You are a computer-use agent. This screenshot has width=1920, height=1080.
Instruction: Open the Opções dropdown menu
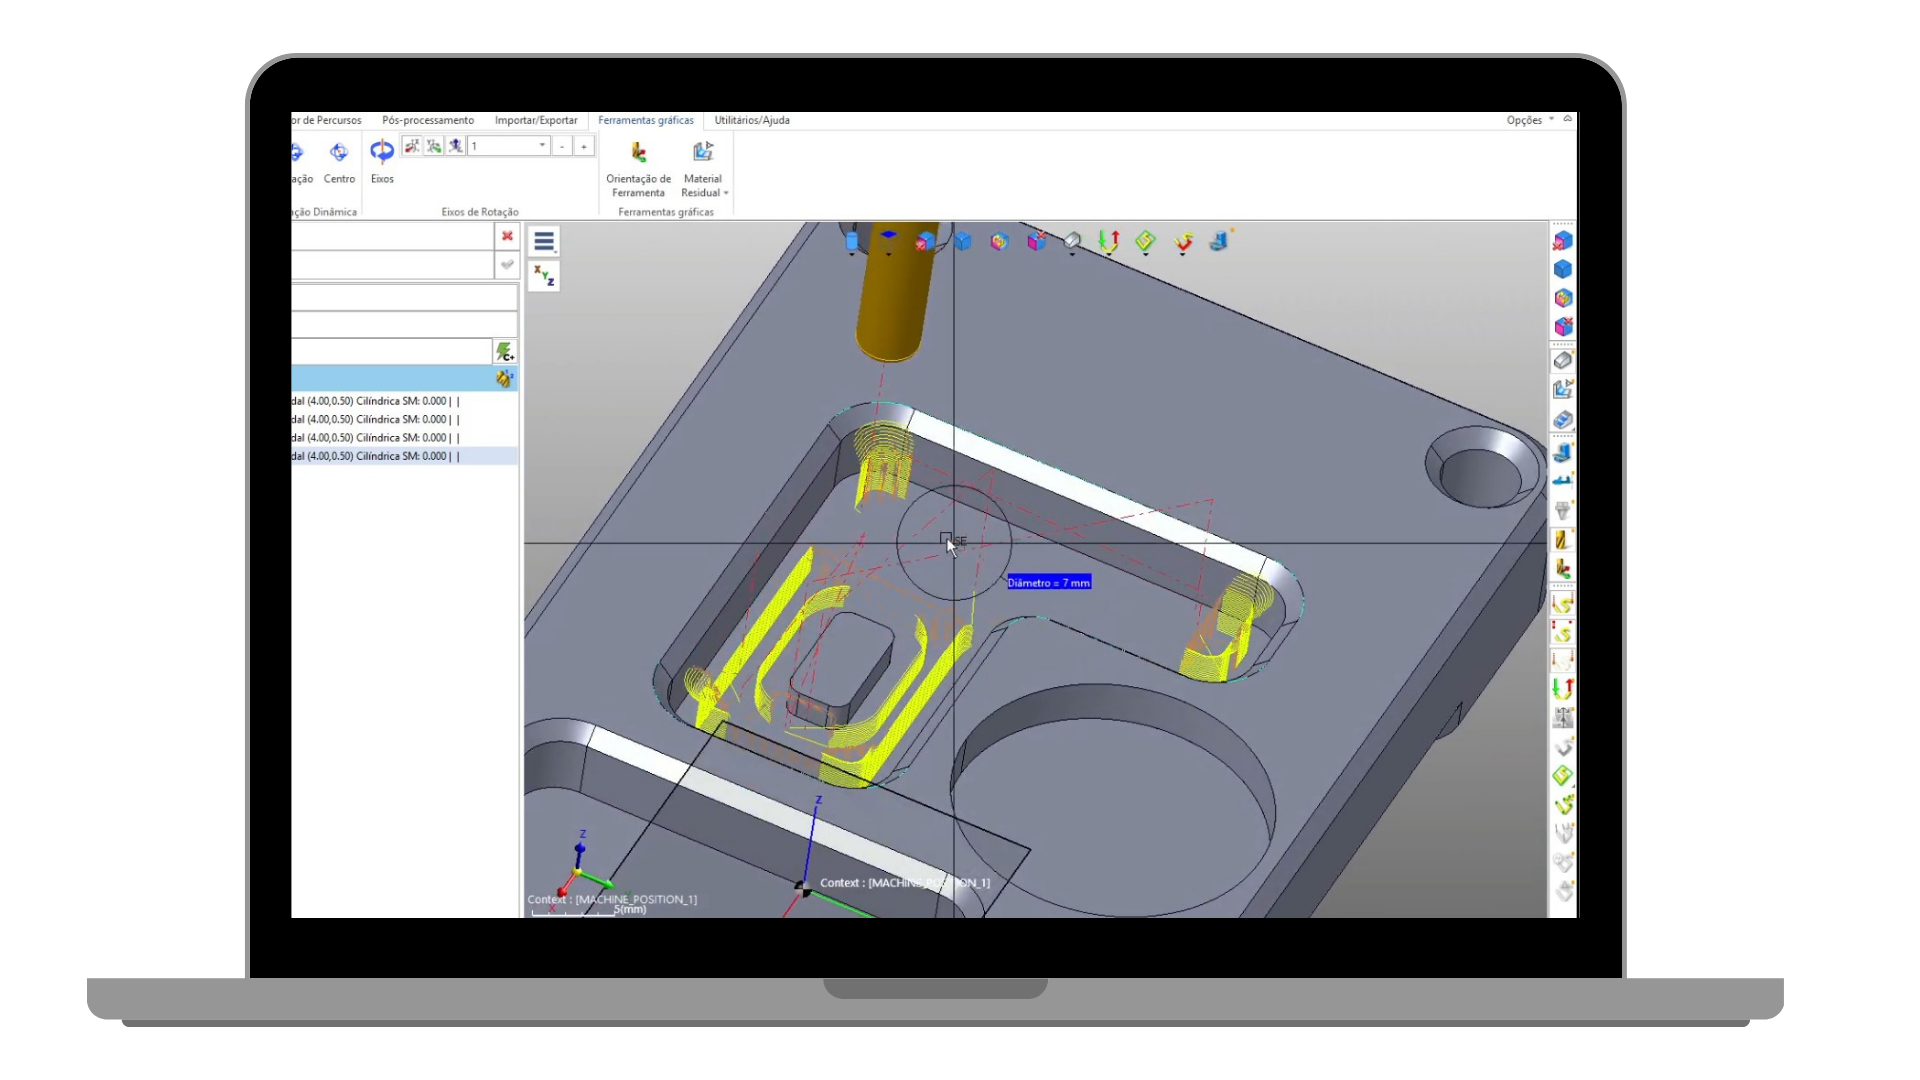1530,120
